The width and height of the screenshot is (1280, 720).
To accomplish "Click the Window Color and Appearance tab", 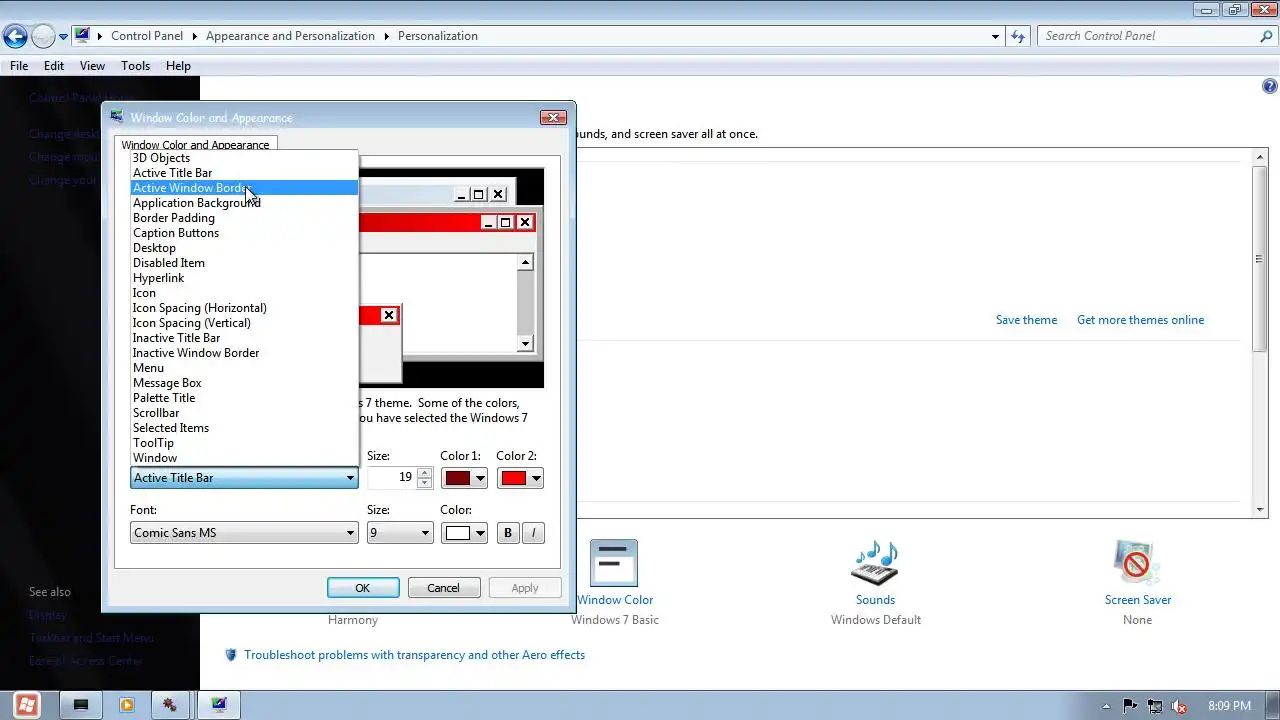I will [195, 145].
